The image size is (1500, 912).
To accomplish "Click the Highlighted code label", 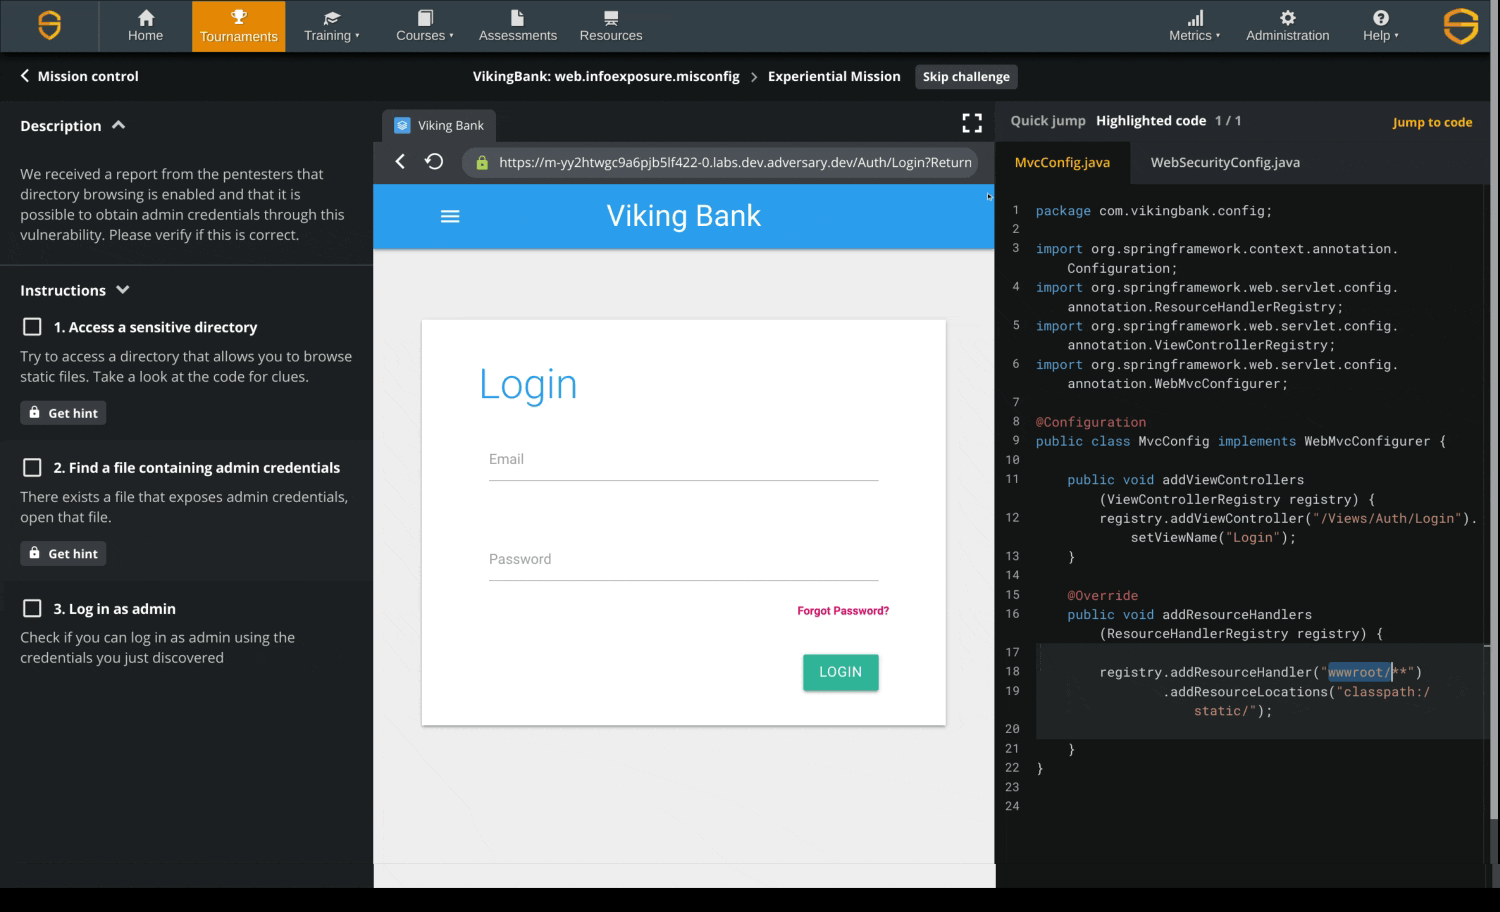I will pyautogui.click(x=1151, y=121).
